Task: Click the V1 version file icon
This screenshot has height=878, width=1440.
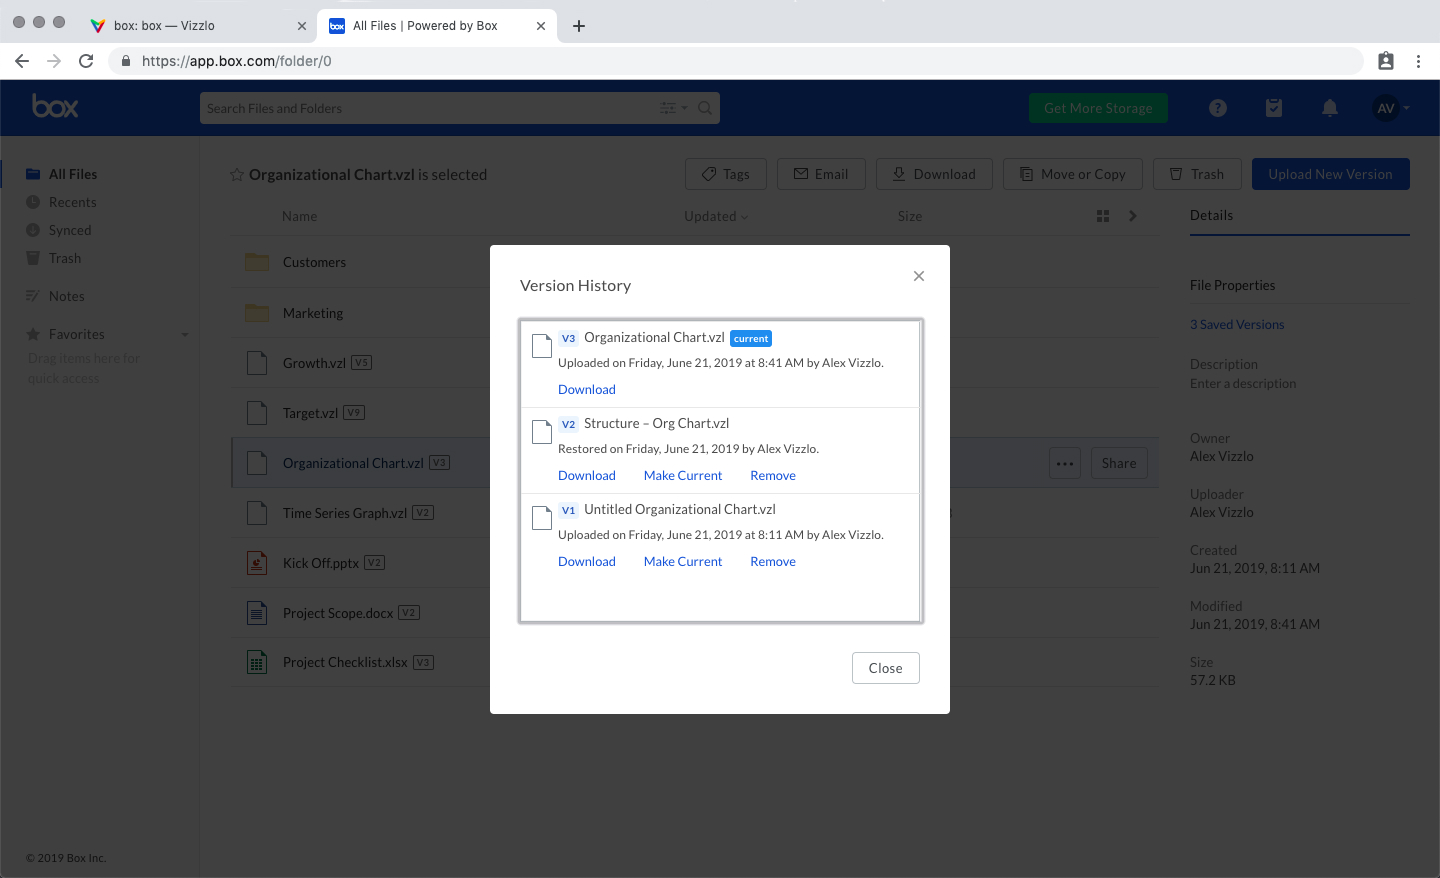Action: pyautogui.click(x=542, y=518)
